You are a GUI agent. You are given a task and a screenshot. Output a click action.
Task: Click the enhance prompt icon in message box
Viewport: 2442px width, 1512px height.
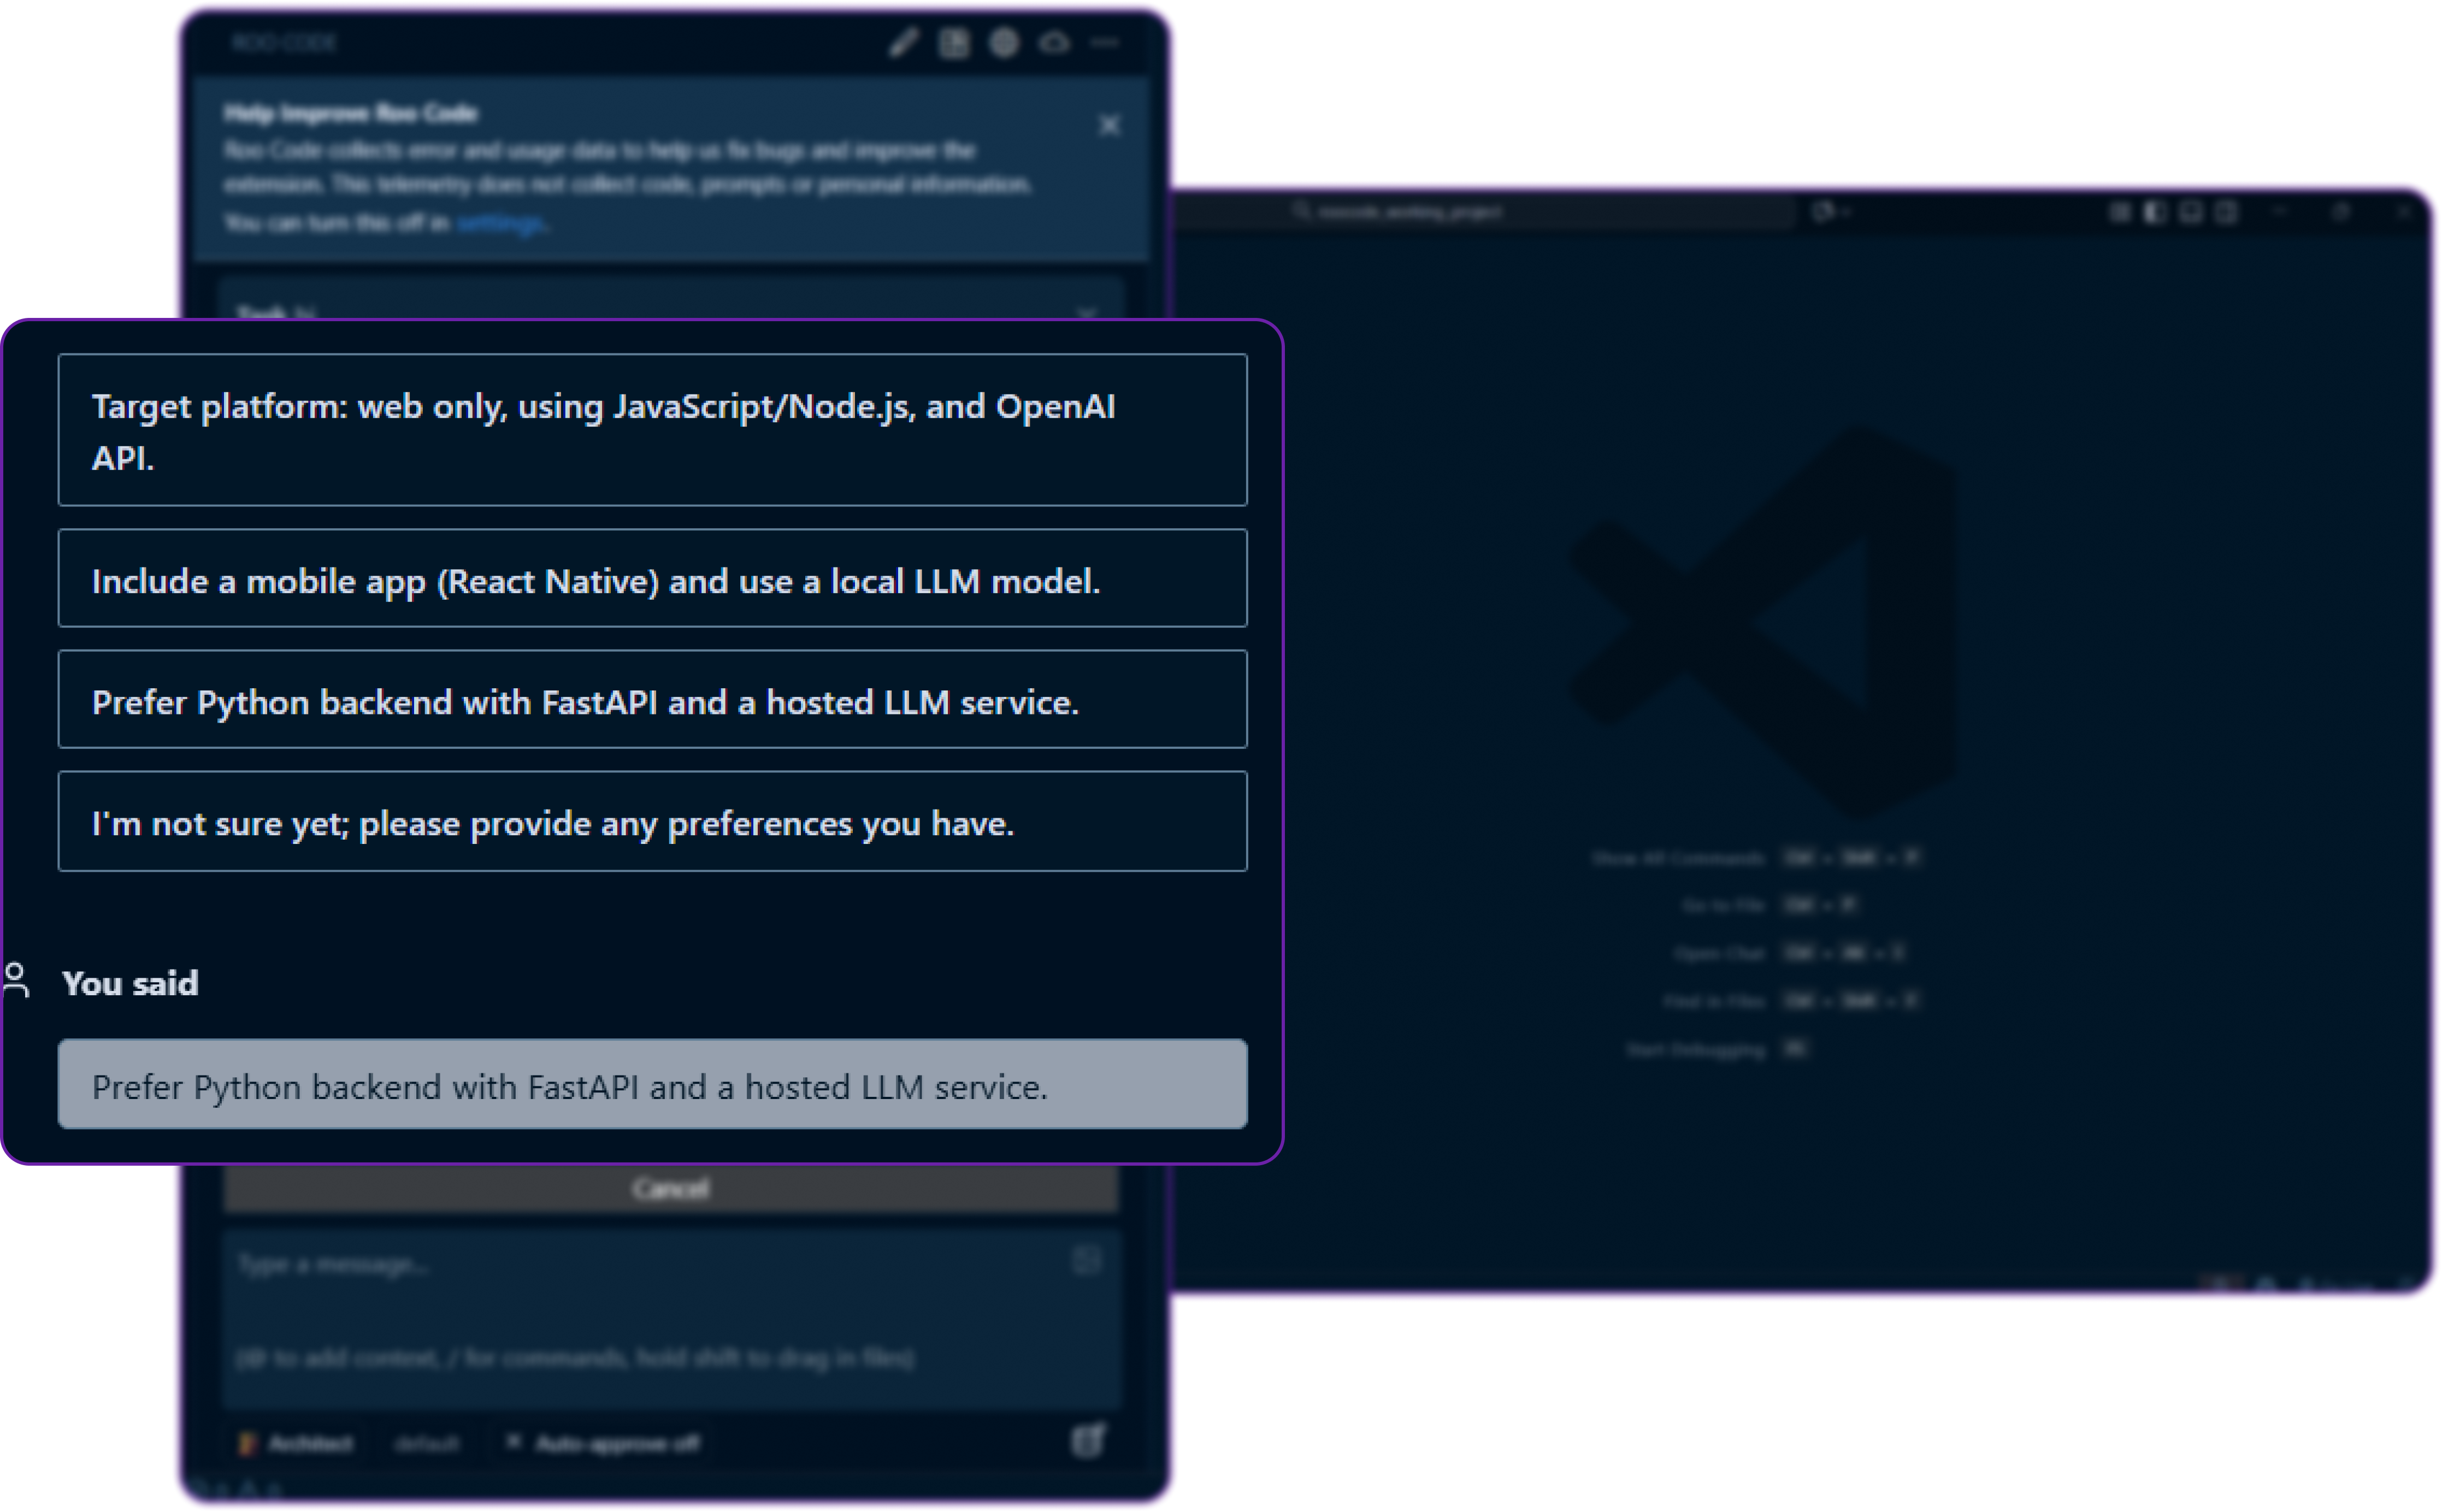coord(1086,1261)
